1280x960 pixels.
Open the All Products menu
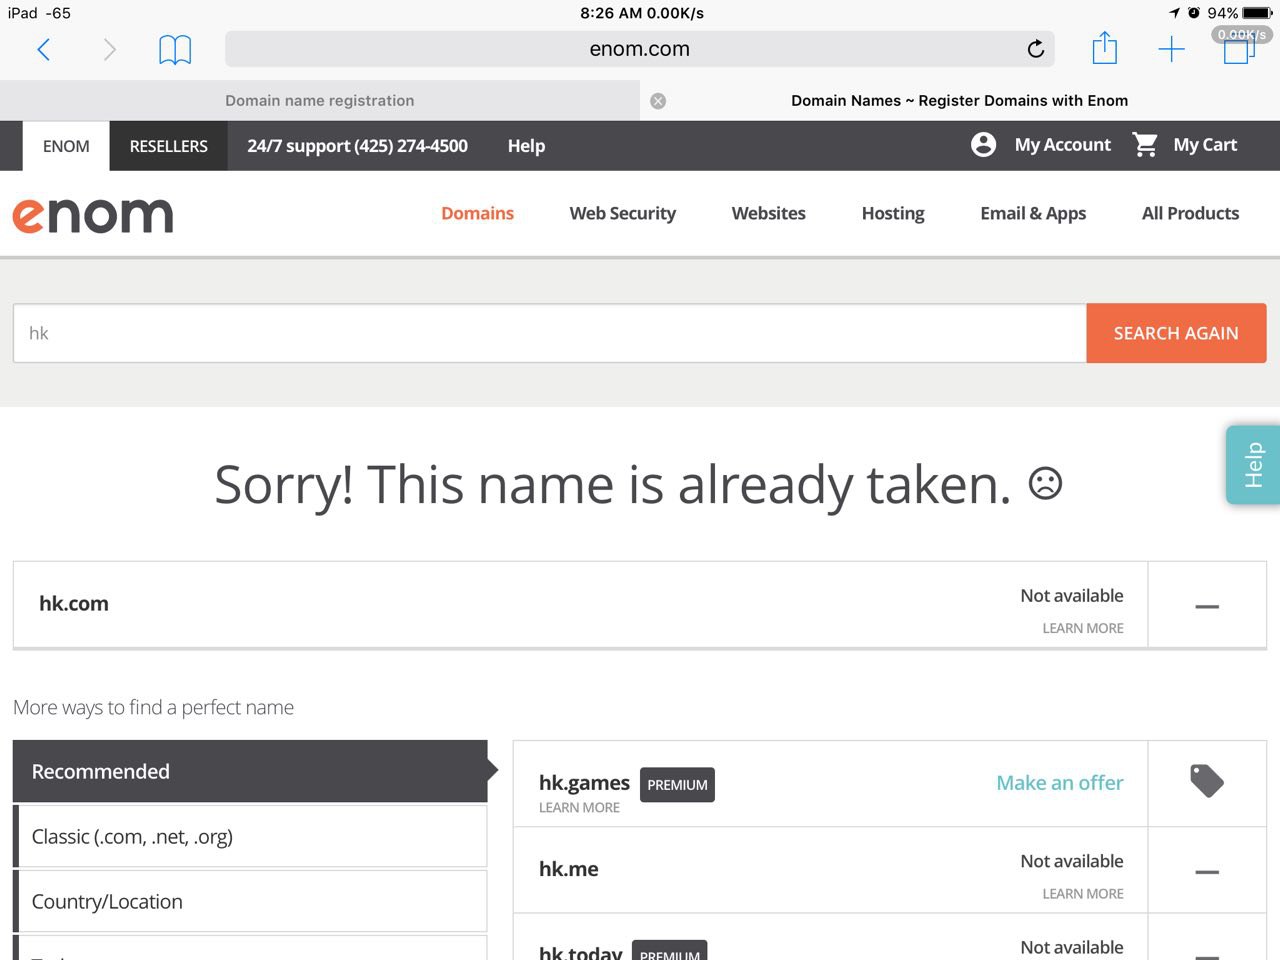[x=1190, y=213]
